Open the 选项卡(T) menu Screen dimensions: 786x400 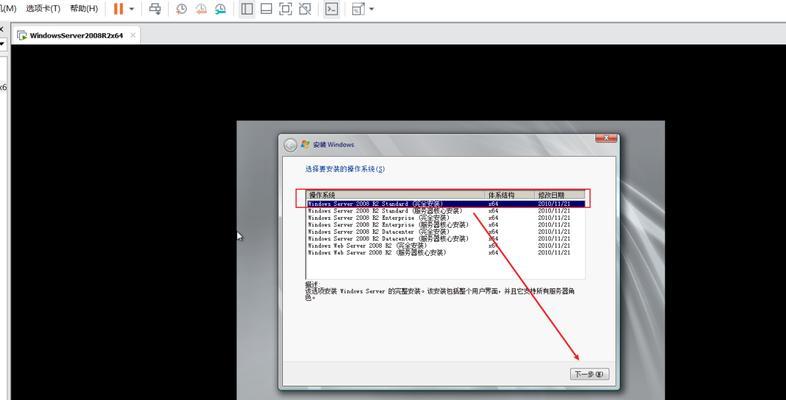[43, 9]
